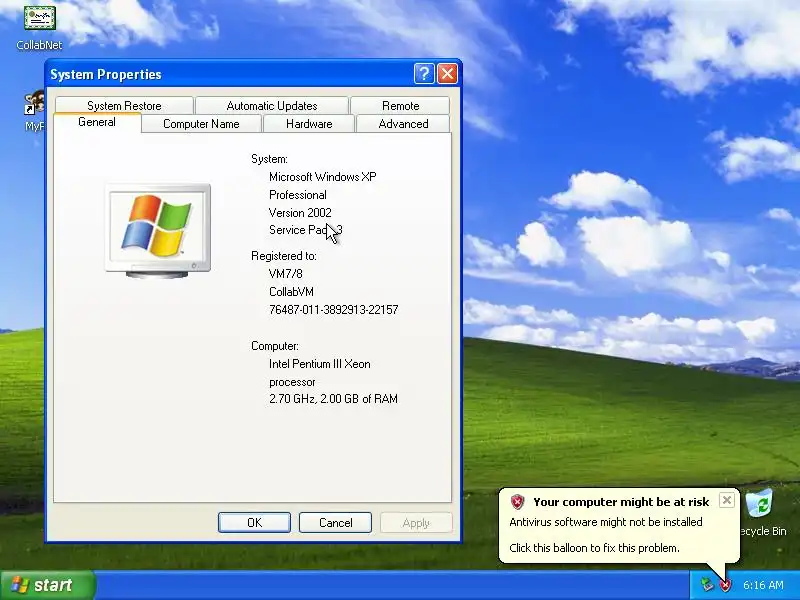Click the 'Registered to:' label

284,256
